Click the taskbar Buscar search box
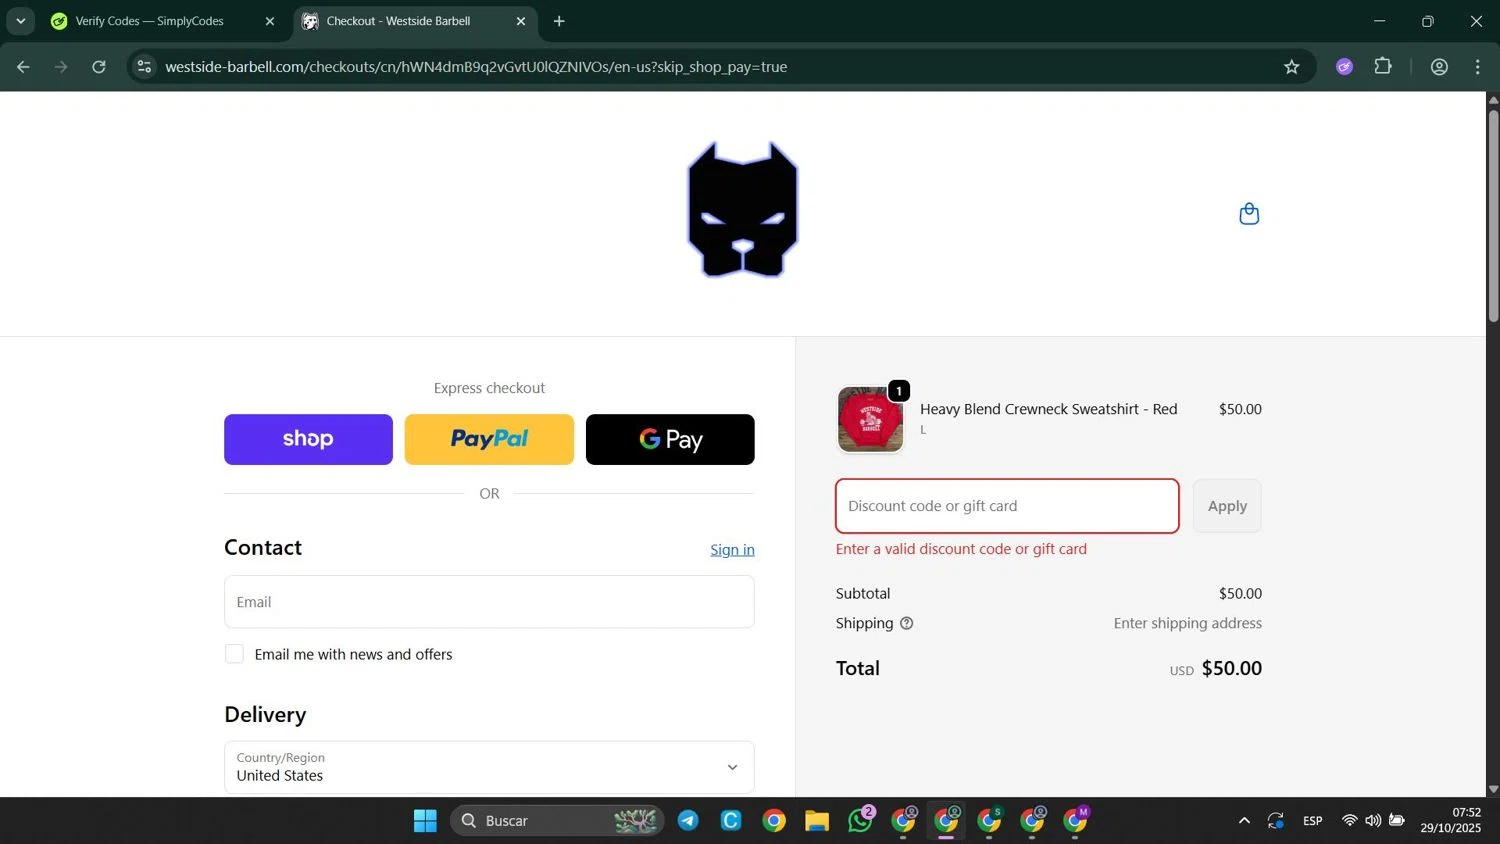The width and height of the screenshot is (1500, 844). click(x=557, y=821)
